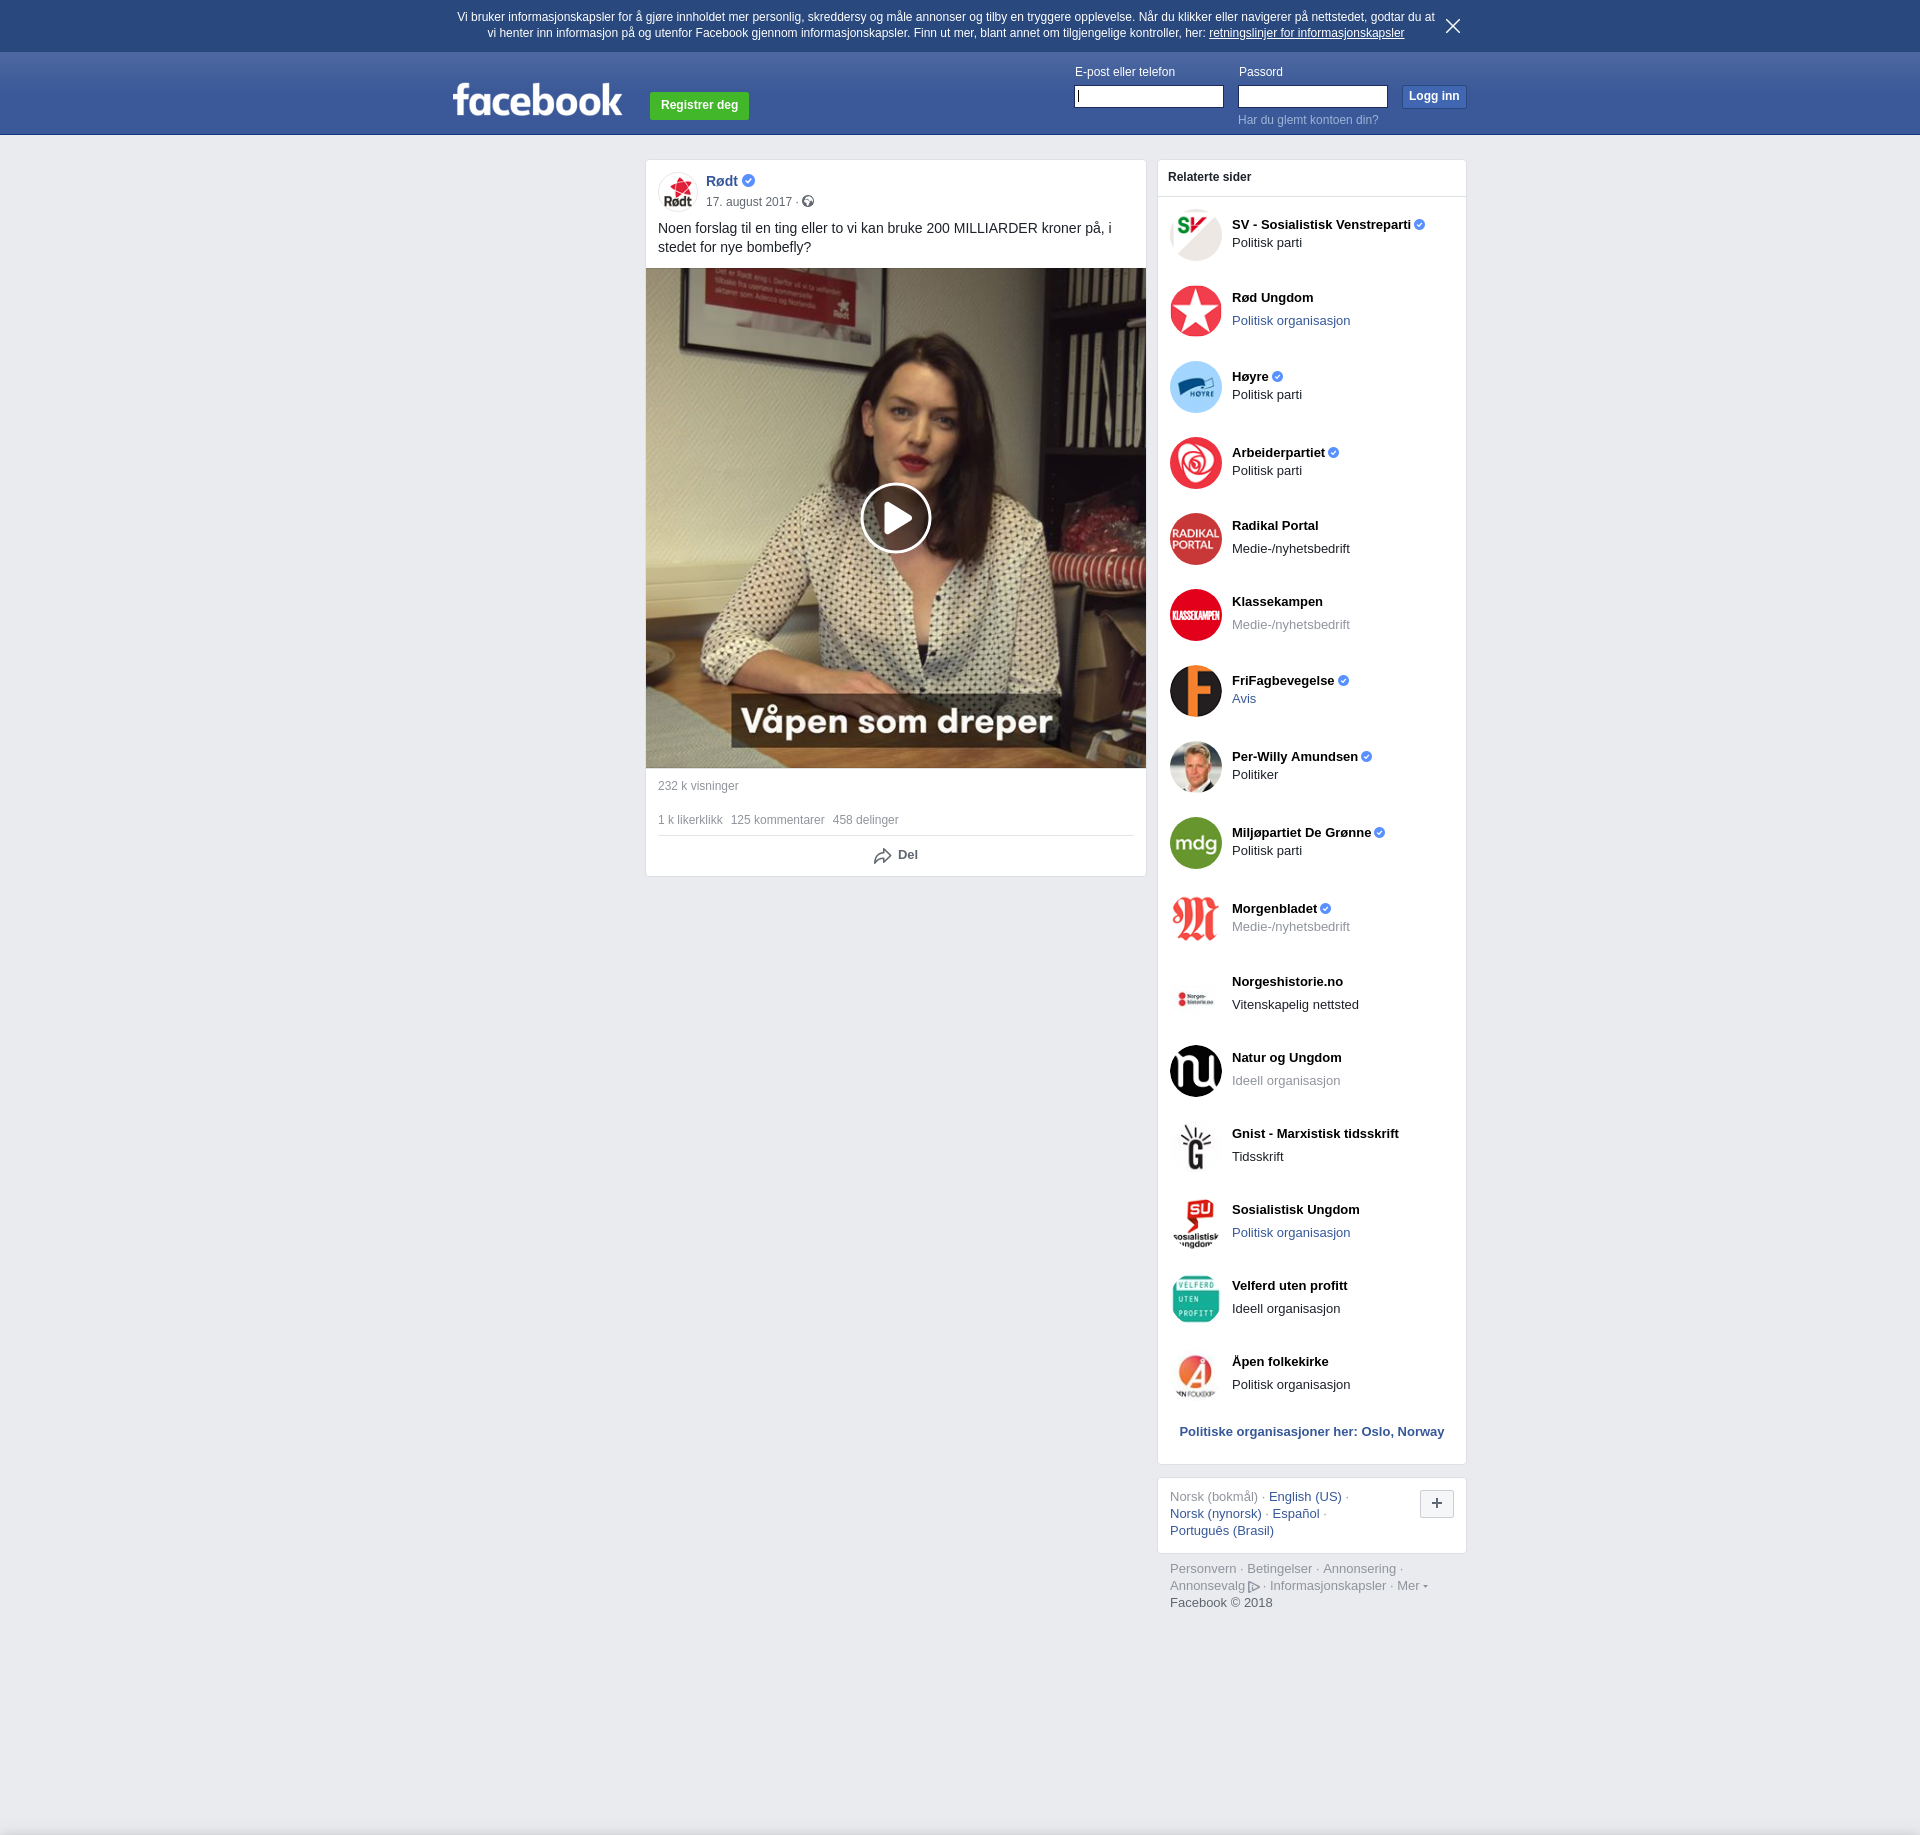Click the plus button for more languages
Viewport: 1920px width, 1835px height.
coord(1437,1503)
